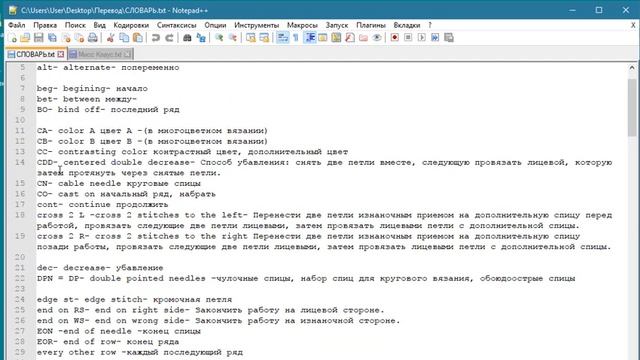The height and width of the screenshot is (360, 640).
Task: Open the Инструменты menu
Action: [x=256, y=25]
